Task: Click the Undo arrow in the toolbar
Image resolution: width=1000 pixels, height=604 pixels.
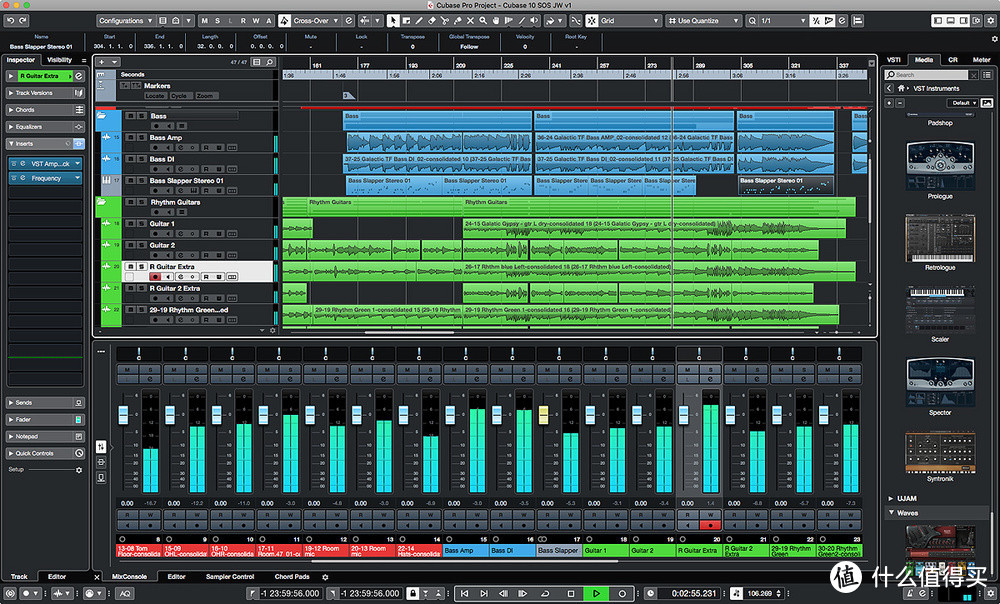Action: [x=10, y=20]
